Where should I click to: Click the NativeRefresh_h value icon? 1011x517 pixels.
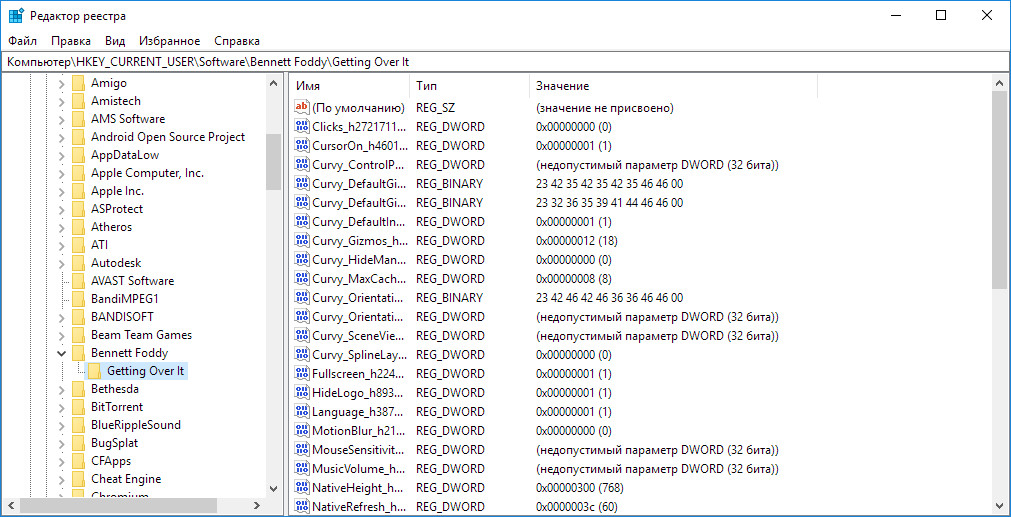(x=301, y=506)
